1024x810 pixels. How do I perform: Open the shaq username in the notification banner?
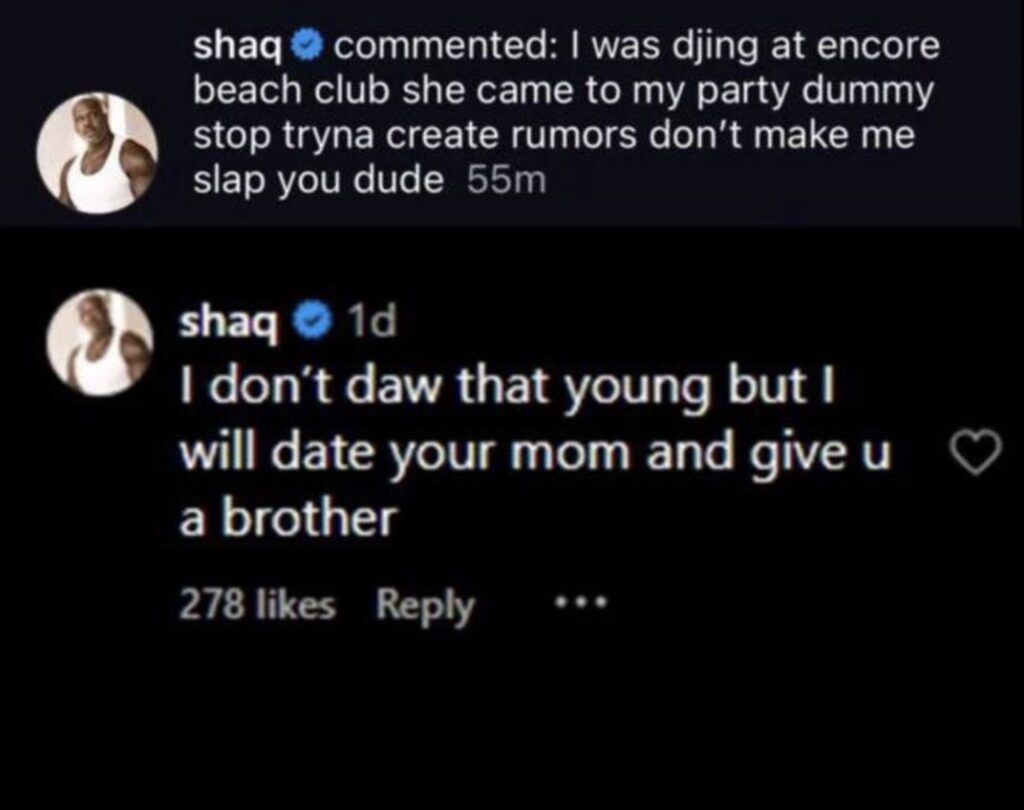pos(238,46)
